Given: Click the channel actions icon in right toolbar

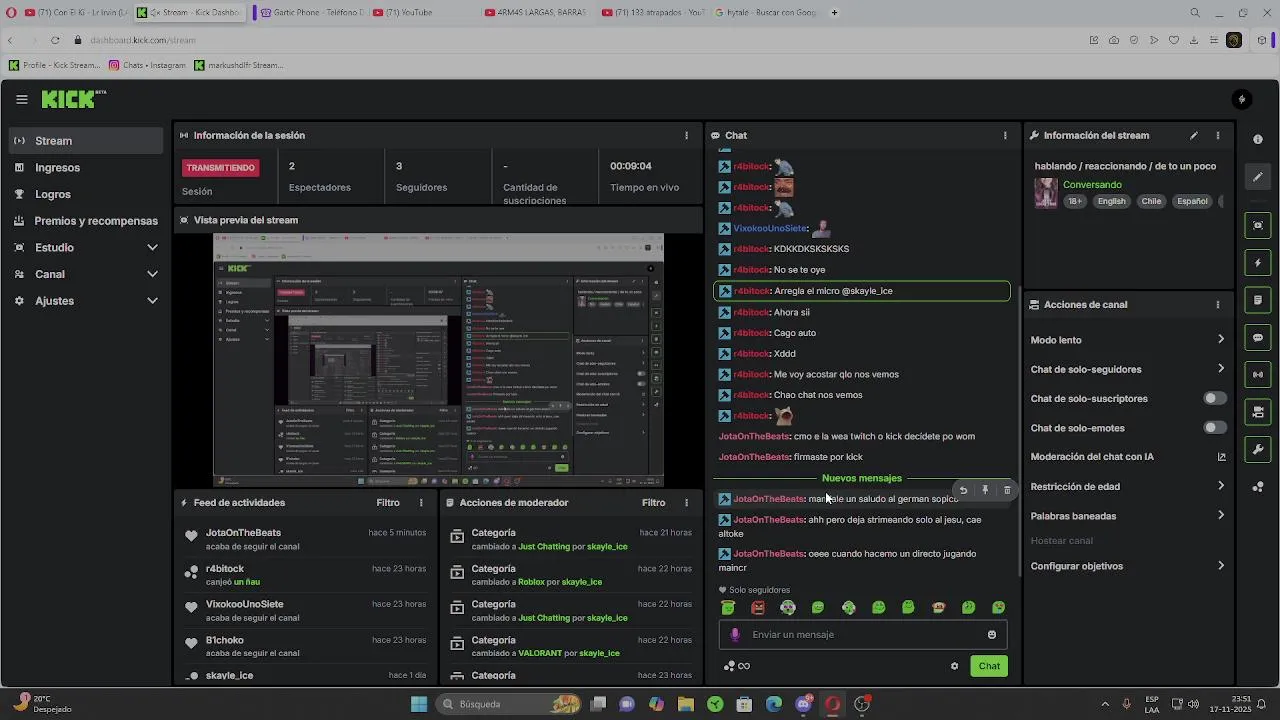Looking at the screenshot, I should 1258,412.
